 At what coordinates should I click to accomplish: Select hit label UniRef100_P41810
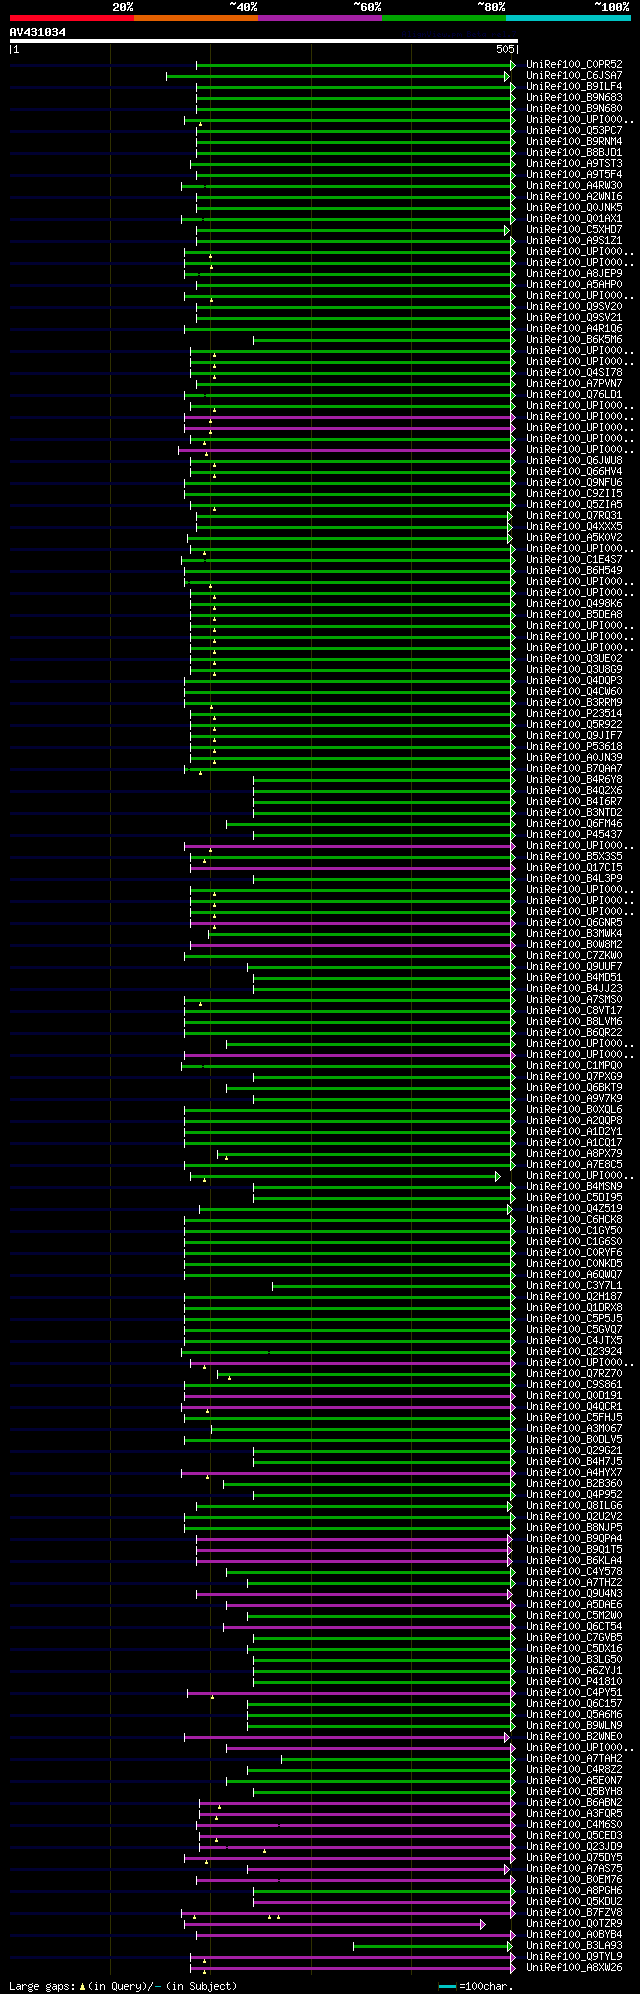click(x=574, y=1682)
